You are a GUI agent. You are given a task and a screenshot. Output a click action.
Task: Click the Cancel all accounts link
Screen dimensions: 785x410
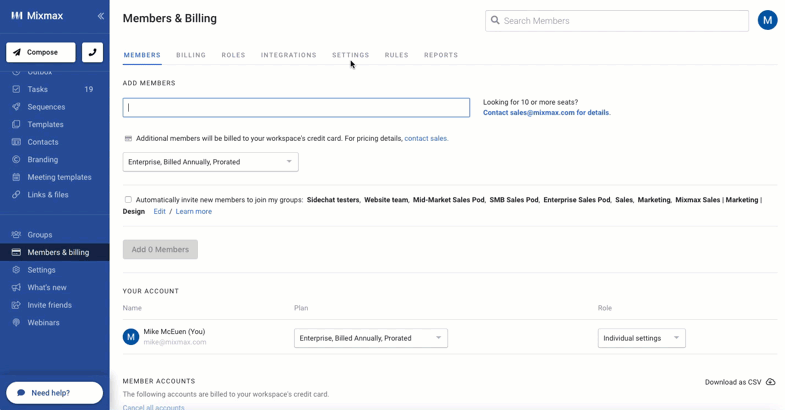coord(153,407)
